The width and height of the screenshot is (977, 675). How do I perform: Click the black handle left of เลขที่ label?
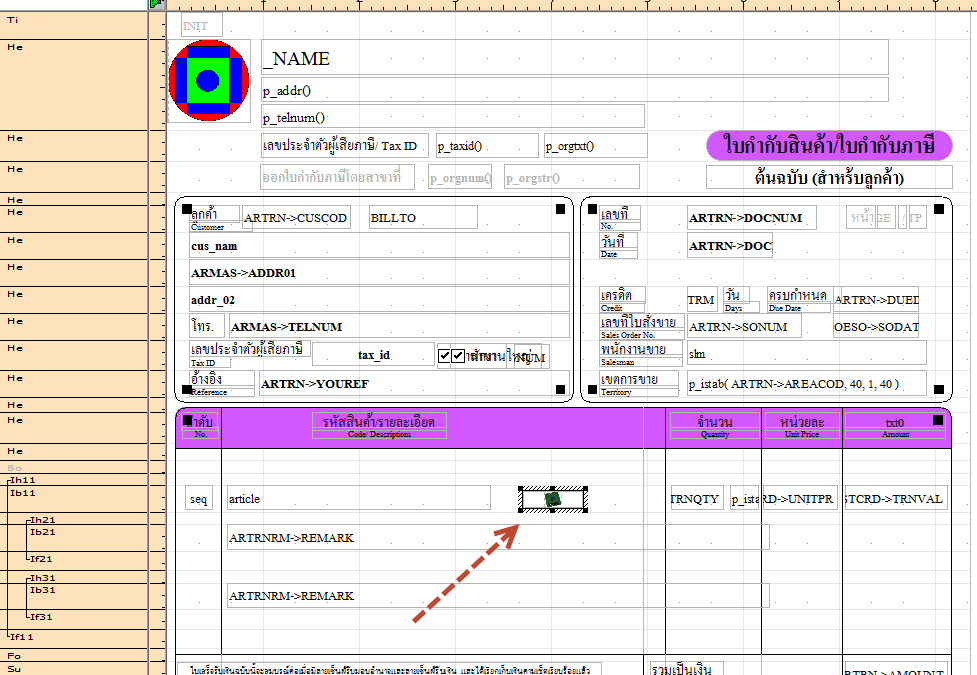pos(591,209)
